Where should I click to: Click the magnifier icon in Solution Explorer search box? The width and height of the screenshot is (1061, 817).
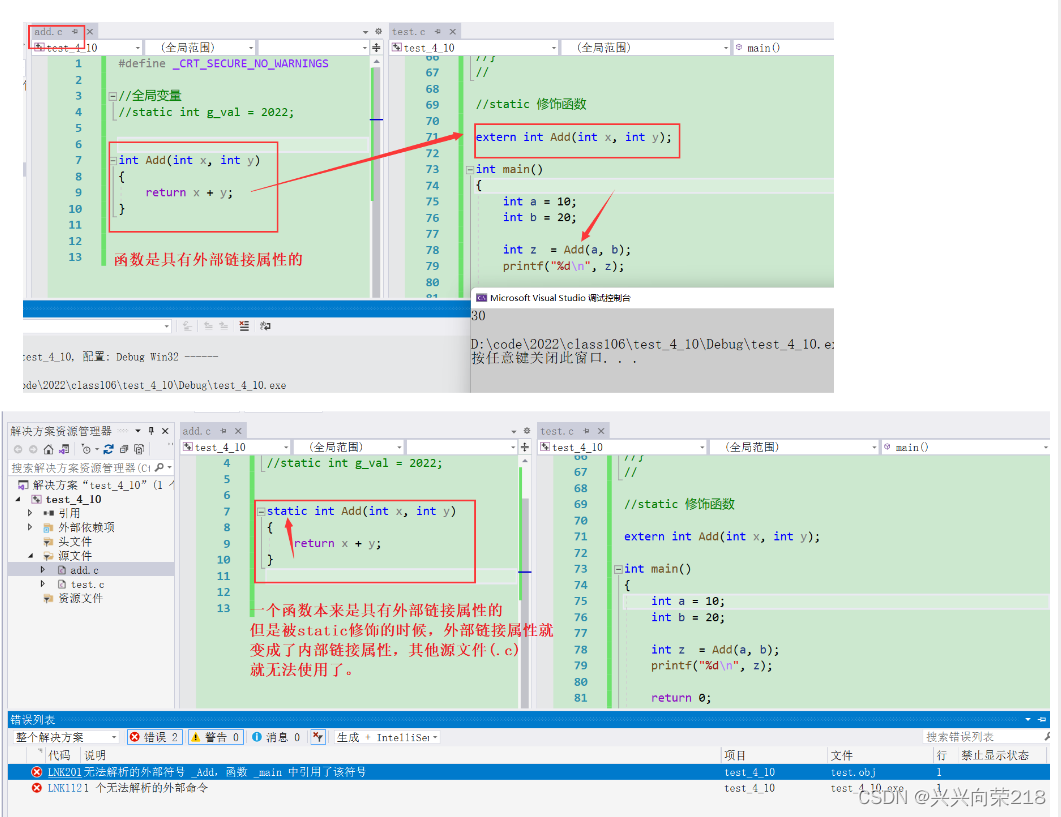[159, 465]
